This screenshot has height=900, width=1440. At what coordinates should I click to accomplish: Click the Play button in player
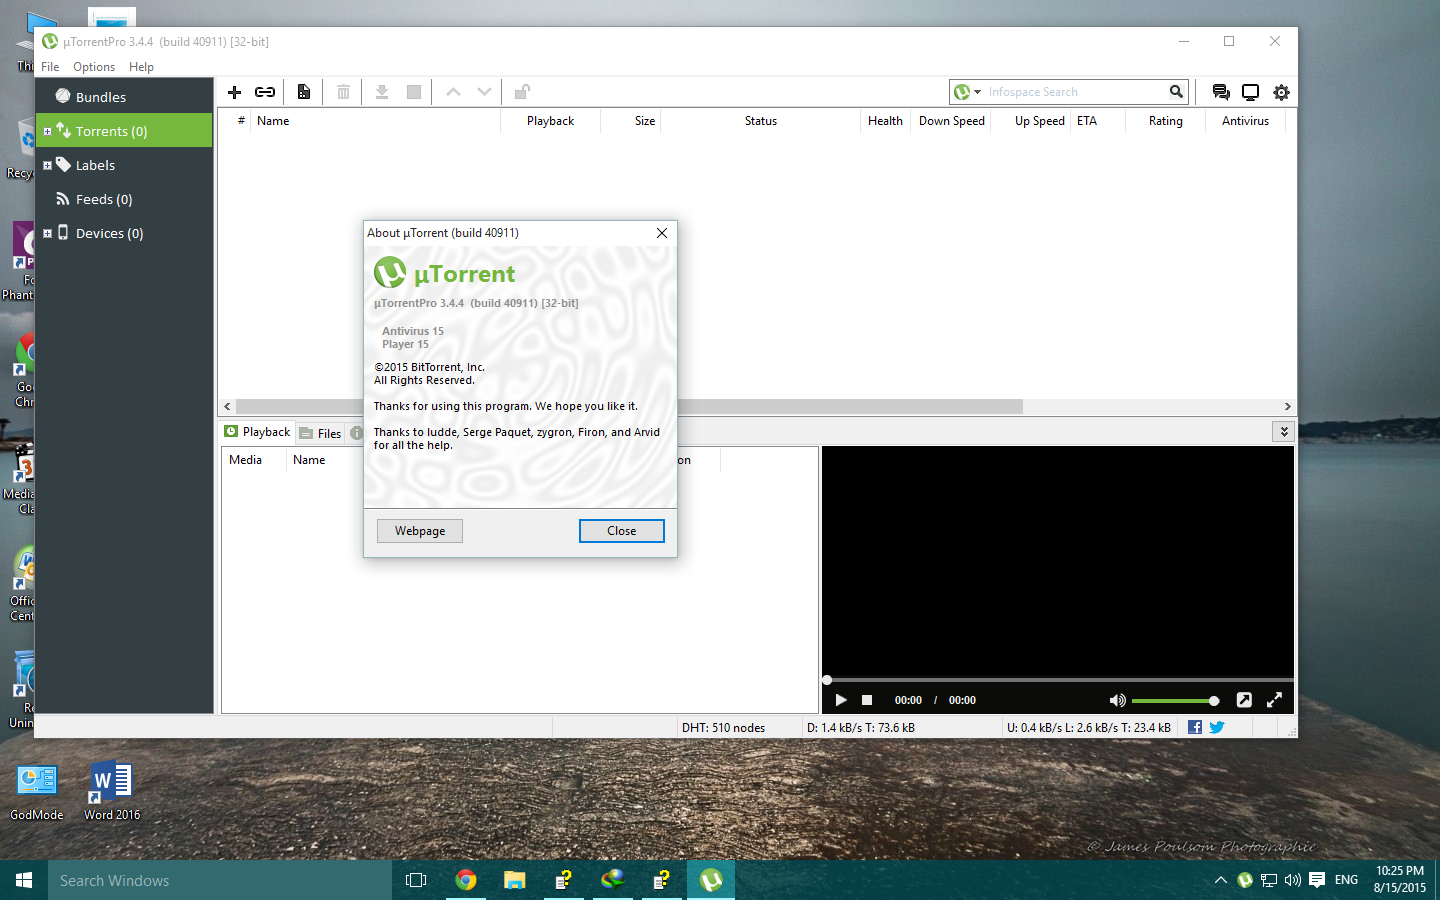click(x=841, y=700)
